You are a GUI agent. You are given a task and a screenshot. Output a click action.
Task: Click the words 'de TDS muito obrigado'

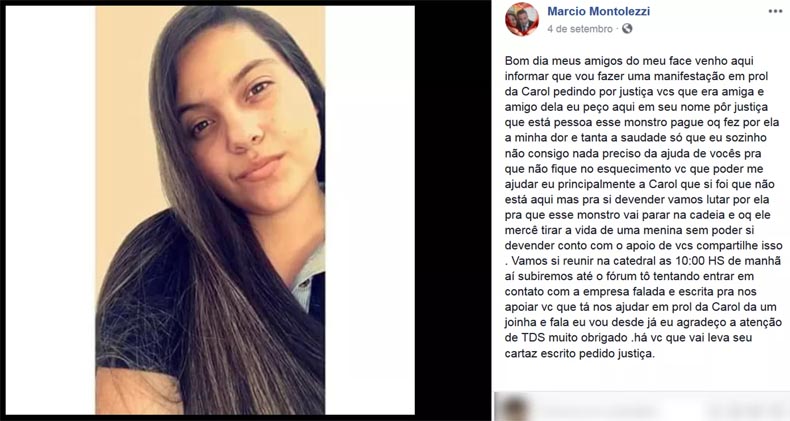pyautogui.click(x=560, y=337)
